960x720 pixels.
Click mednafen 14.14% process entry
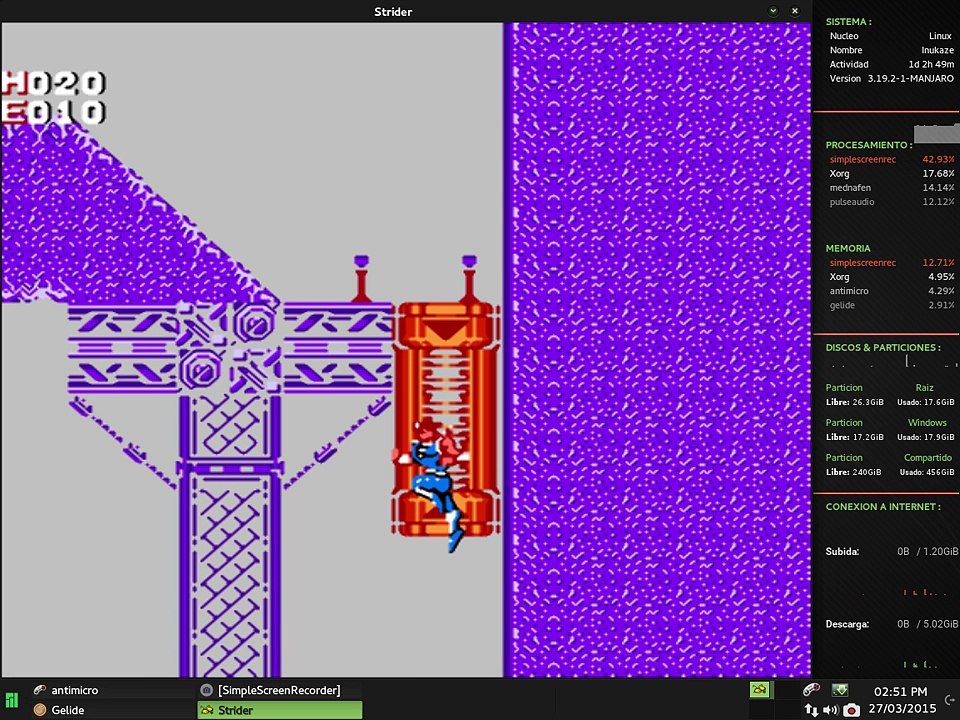coord(891,187)
